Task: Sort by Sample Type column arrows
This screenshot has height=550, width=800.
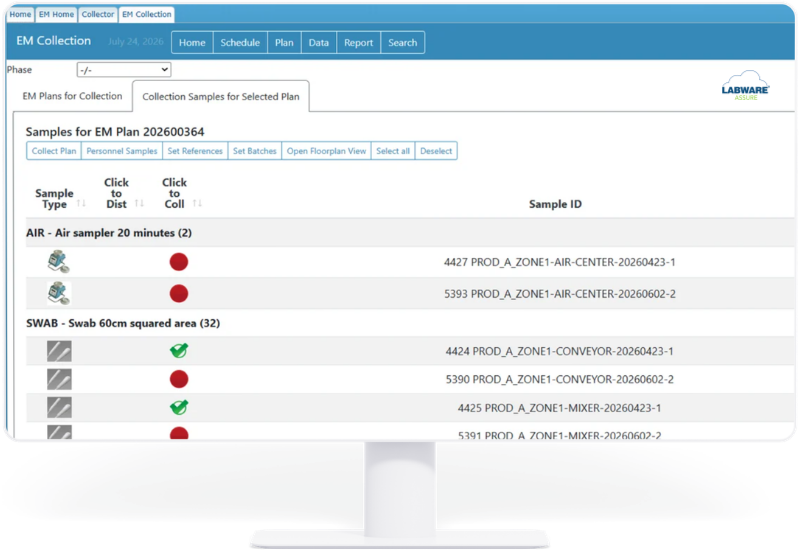Action: point(81,204)
